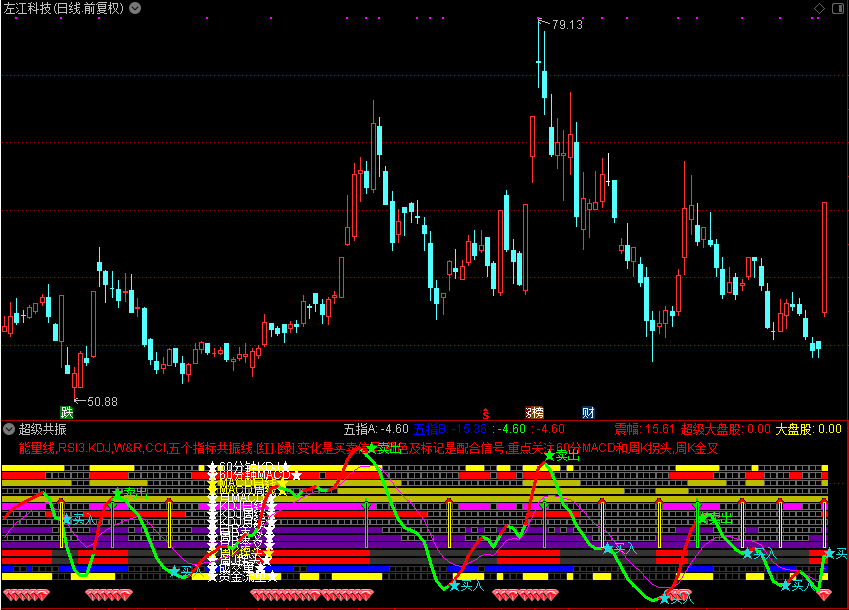This screenshot has height=610, width=849.
Task: Open the green 跌 marker
Action: point(67,412)
